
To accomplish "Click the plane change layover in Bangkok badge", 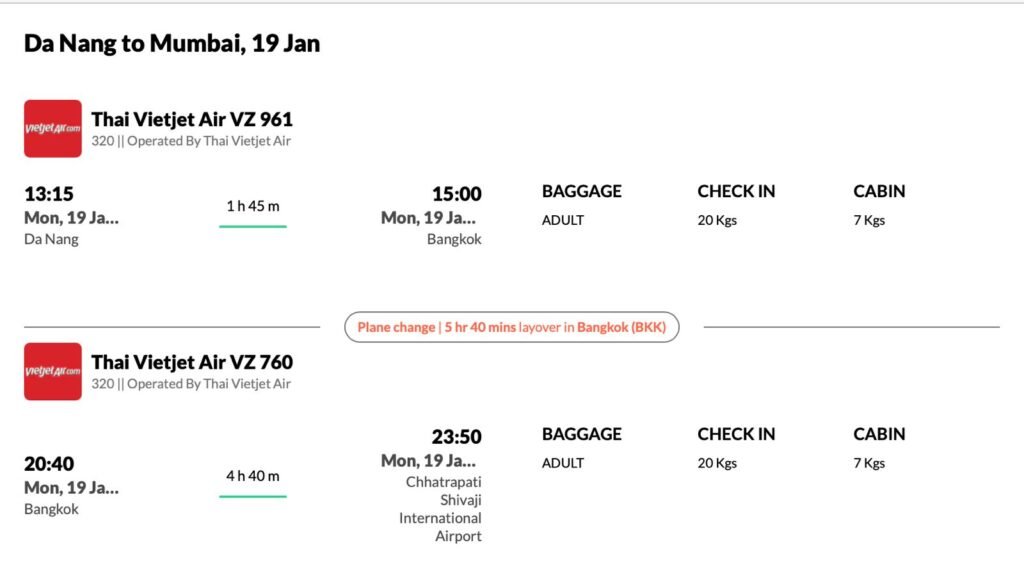I will pos(511,327).
